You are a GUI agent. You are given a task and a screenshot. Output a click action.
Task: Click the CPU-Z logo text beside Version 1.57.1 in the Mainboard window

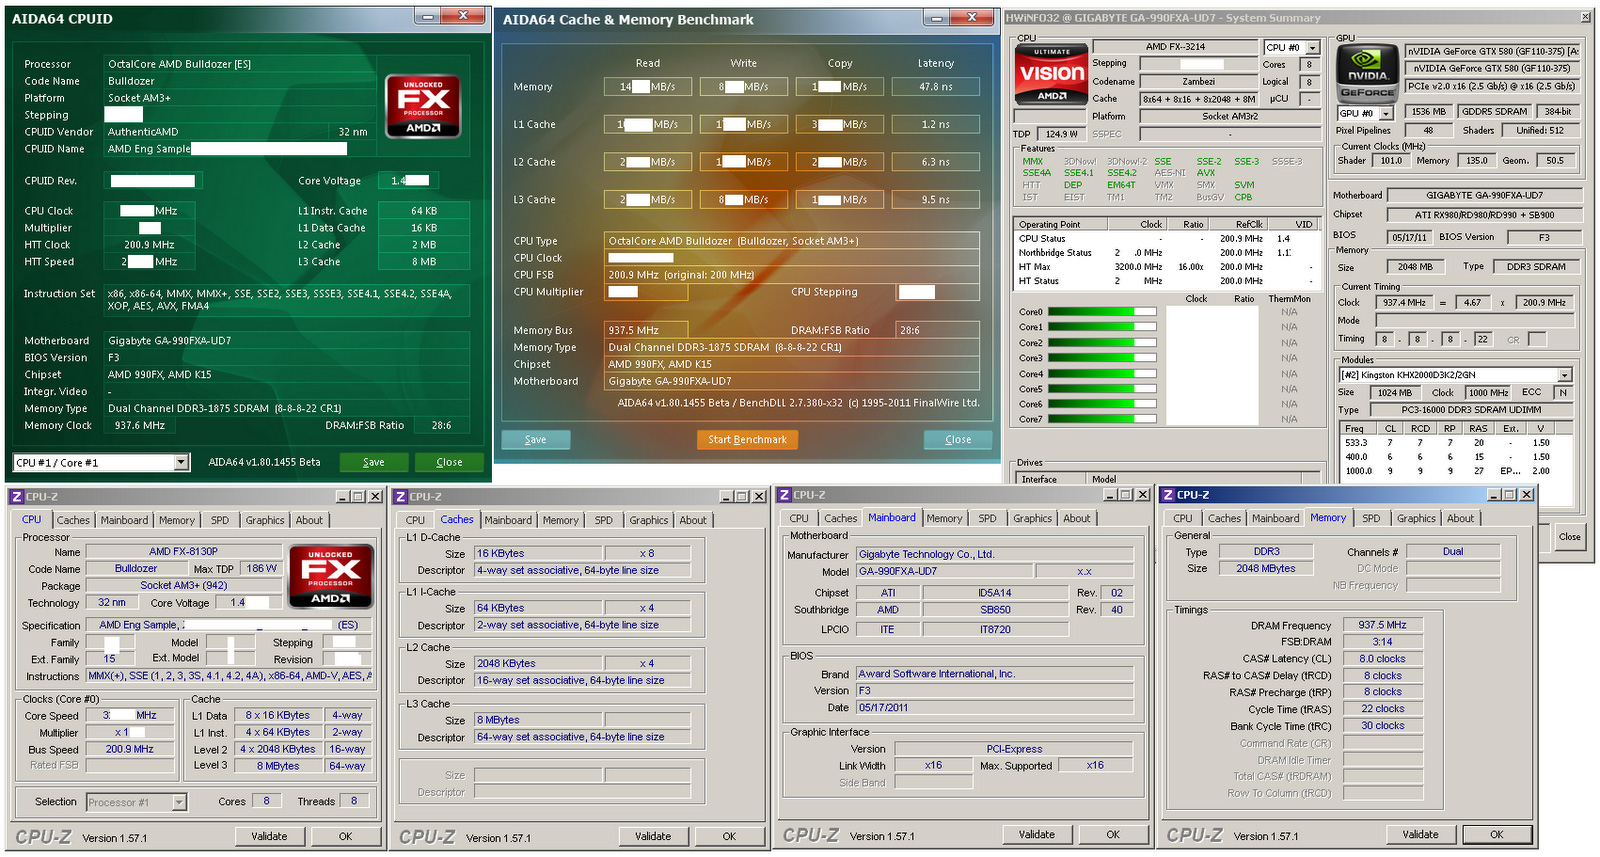coord(810,835)
